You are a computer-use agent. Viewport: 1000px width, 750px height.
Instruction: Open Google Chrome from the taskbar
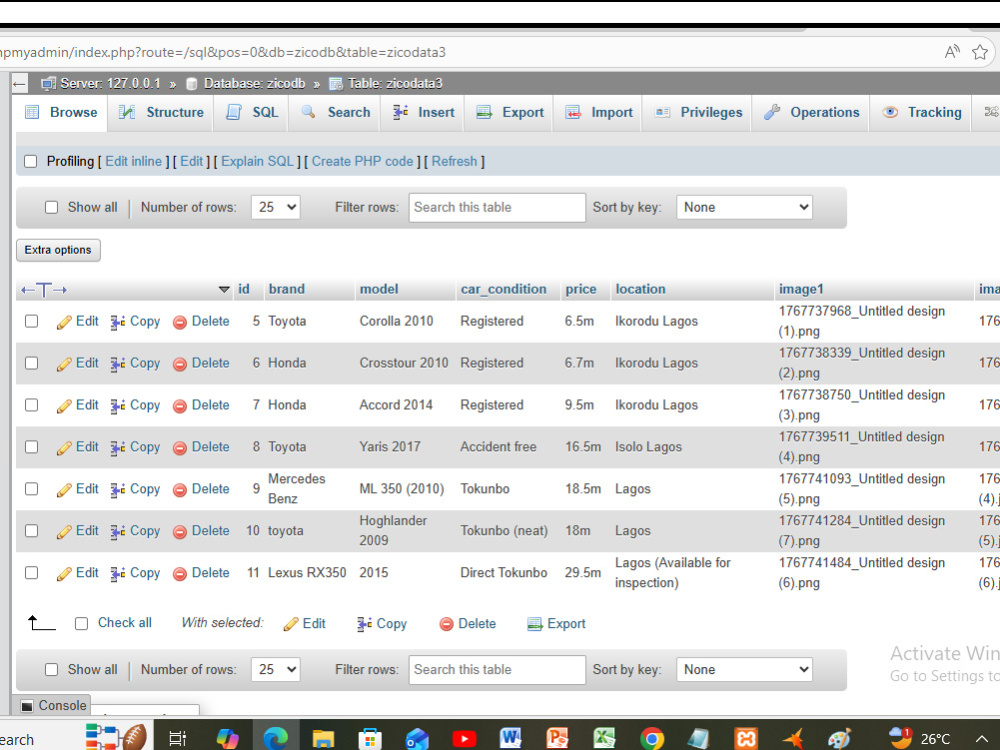652,739
